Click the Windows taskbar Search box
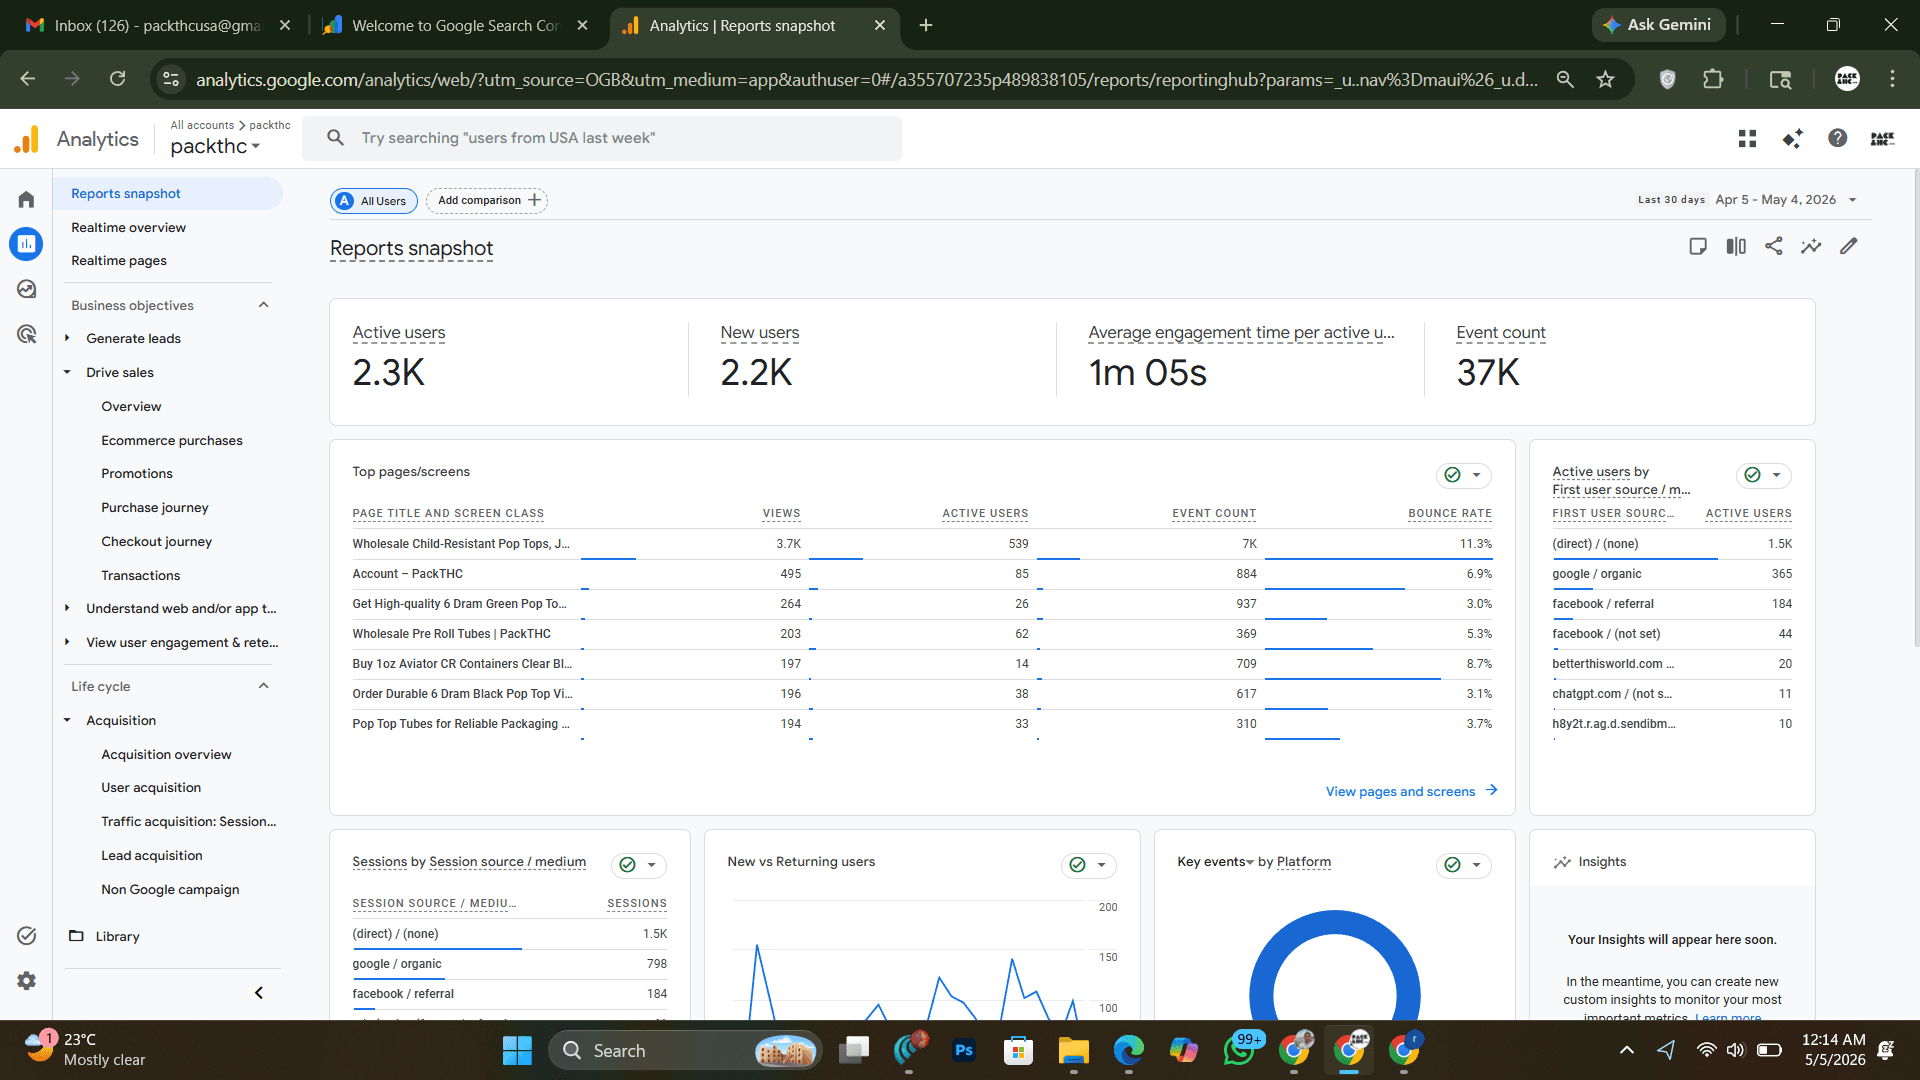1920x1080 pixels. (x=685, y=1050)
